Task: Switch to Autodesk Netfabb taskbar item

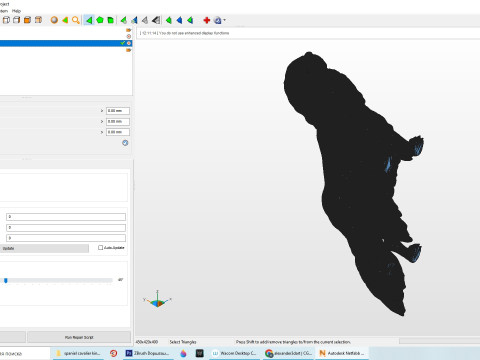Action: [x=342, y=353]
